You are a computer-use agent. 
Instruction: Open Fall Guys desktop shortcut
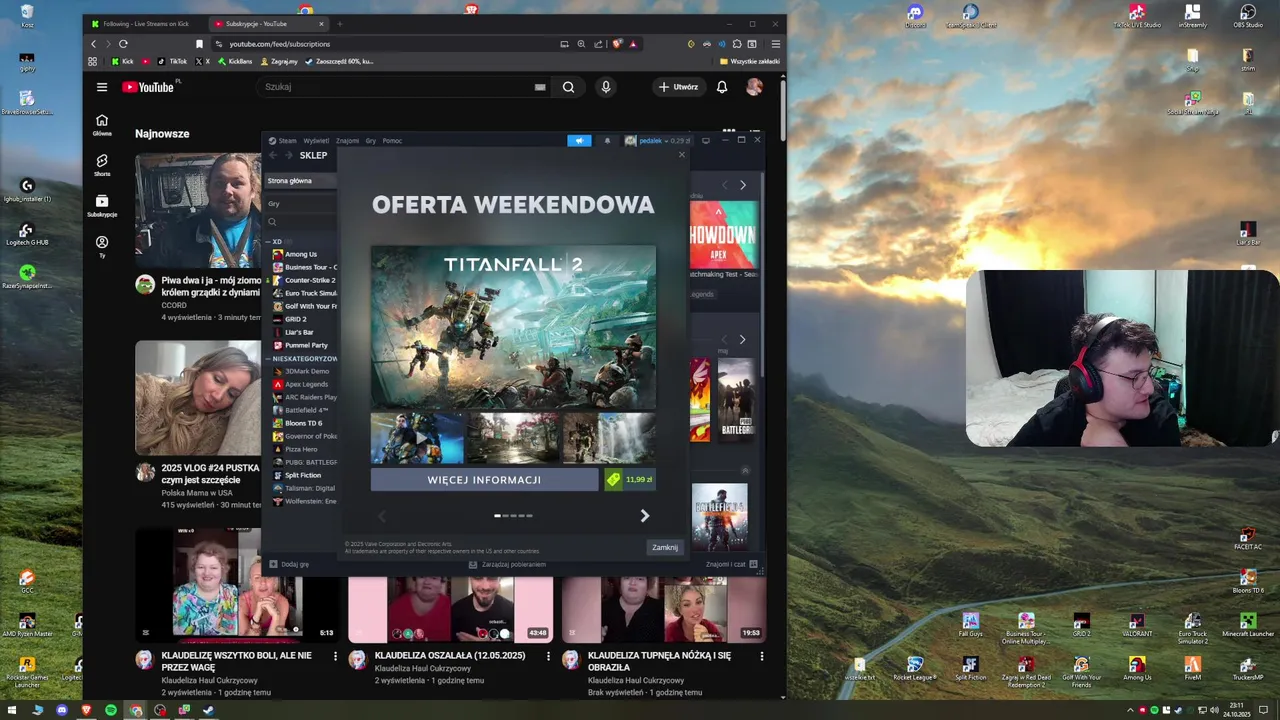point(970,626)
